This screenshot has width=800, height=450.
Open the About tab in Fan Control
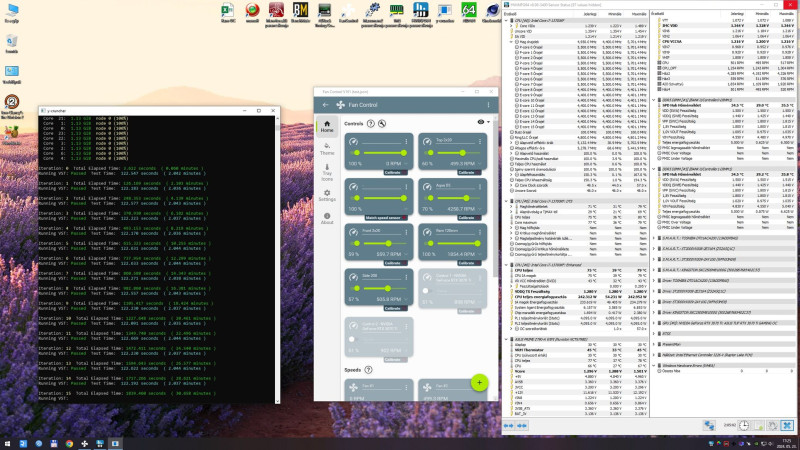[327, 218]
